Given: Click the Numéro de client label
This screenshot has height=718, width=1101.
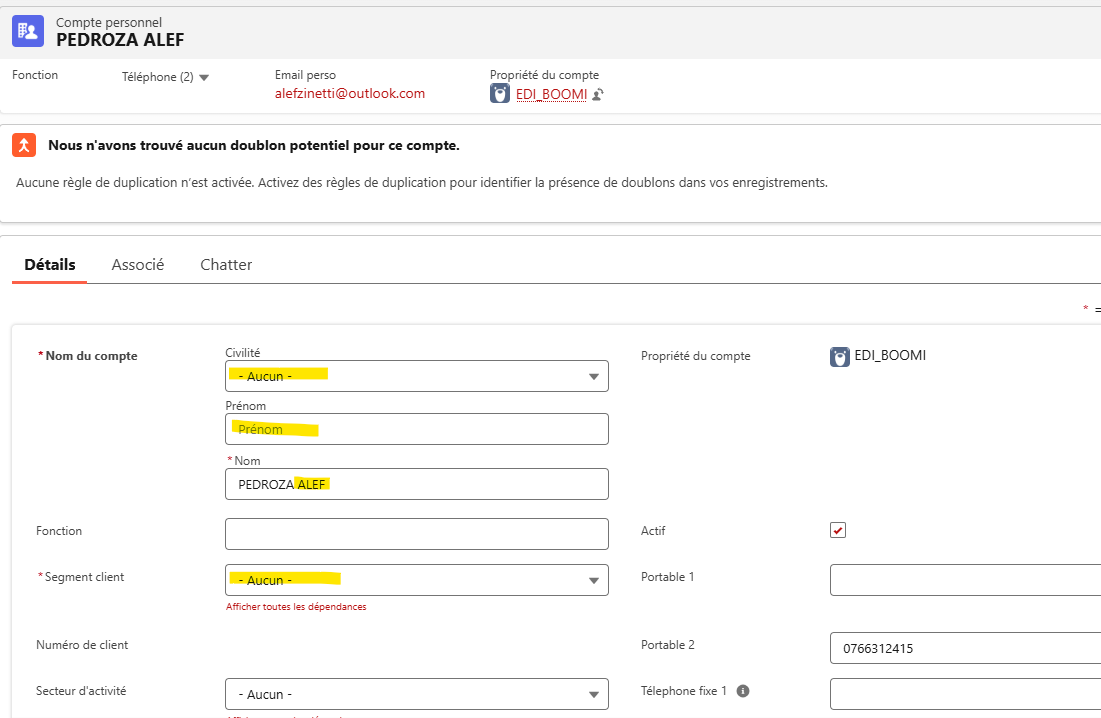Looking at the screenshot, I should (82, 644).
